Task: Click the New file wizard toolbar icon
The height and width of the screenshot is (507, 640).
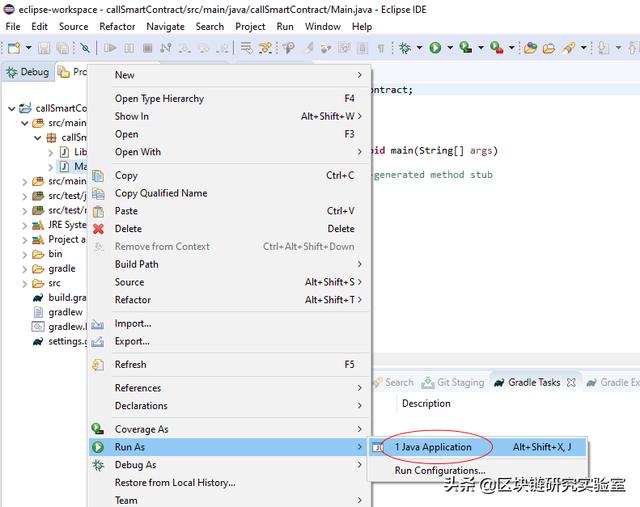Action: pos(14,48)
